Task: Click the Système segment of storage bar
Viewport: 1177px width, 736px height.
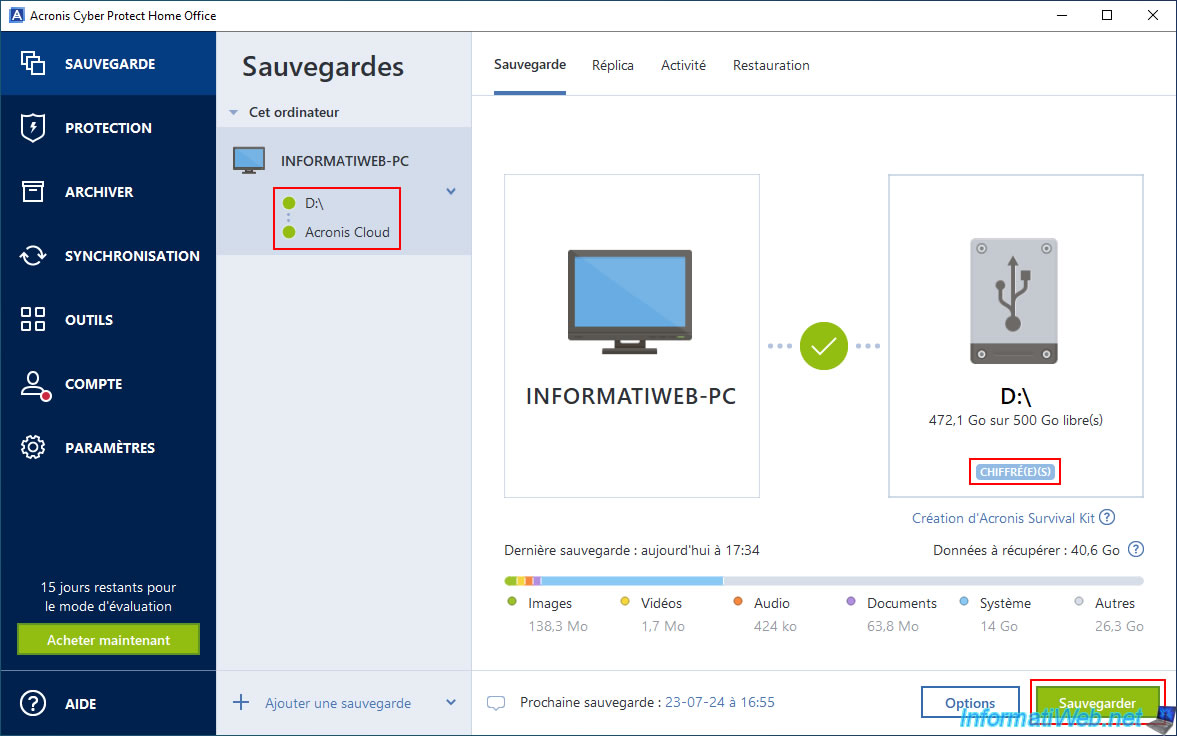Action: tap(631, 581)
